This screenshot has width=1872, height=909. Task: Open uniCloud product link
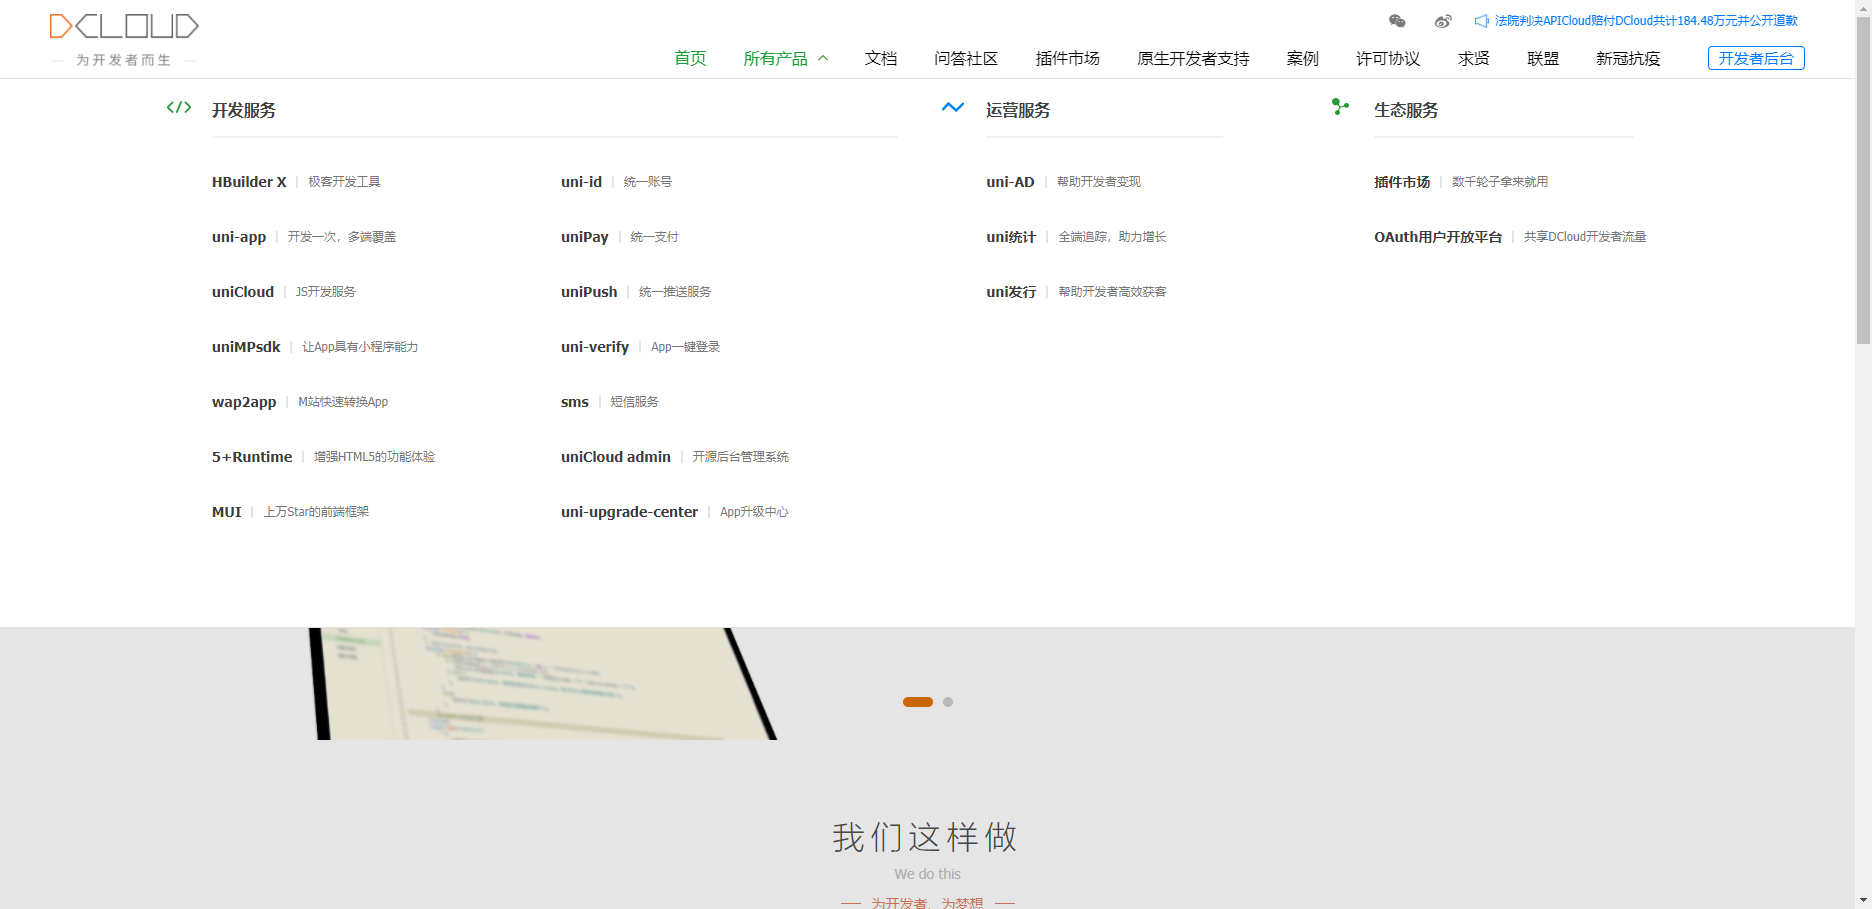pos(243,292)
